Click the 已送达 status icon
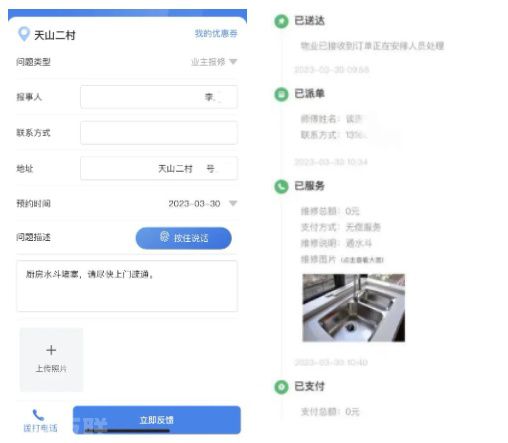 [x=281, y=21]
